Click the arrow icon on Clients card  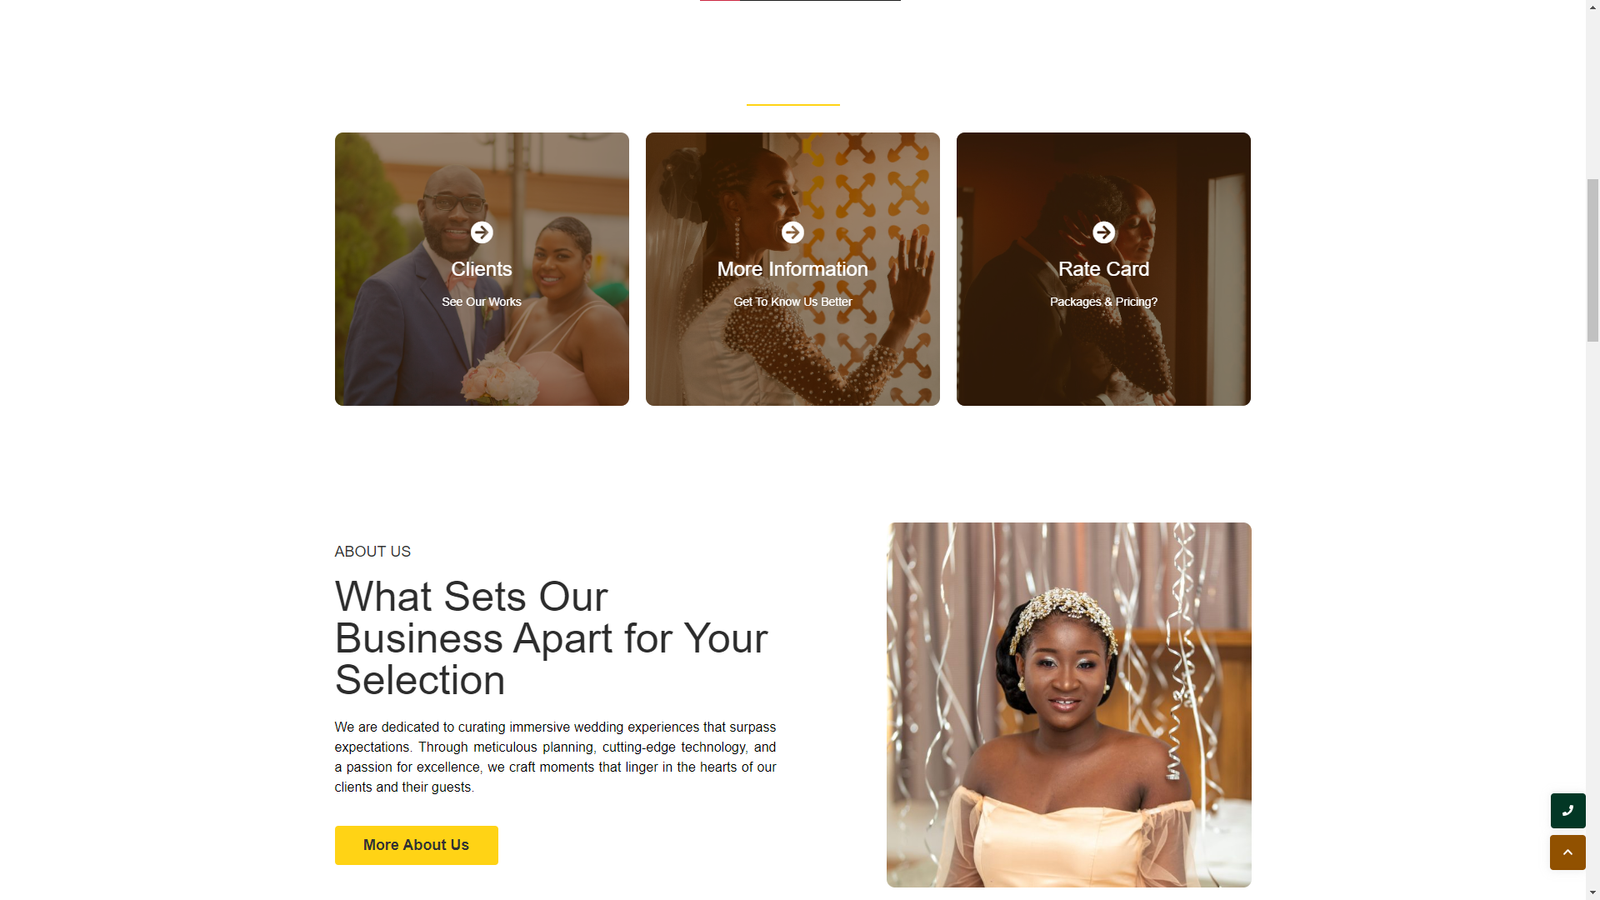tap(481, 232)
